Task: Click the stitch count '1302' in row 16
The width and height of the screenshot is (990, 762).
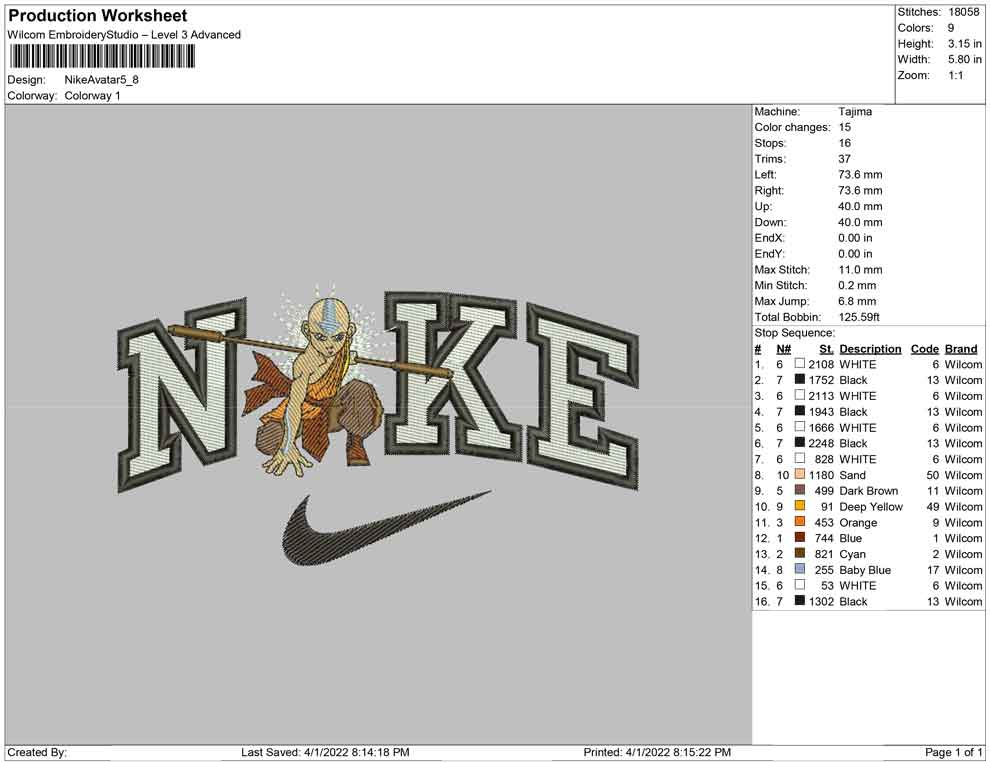Action: click(821, 601)
